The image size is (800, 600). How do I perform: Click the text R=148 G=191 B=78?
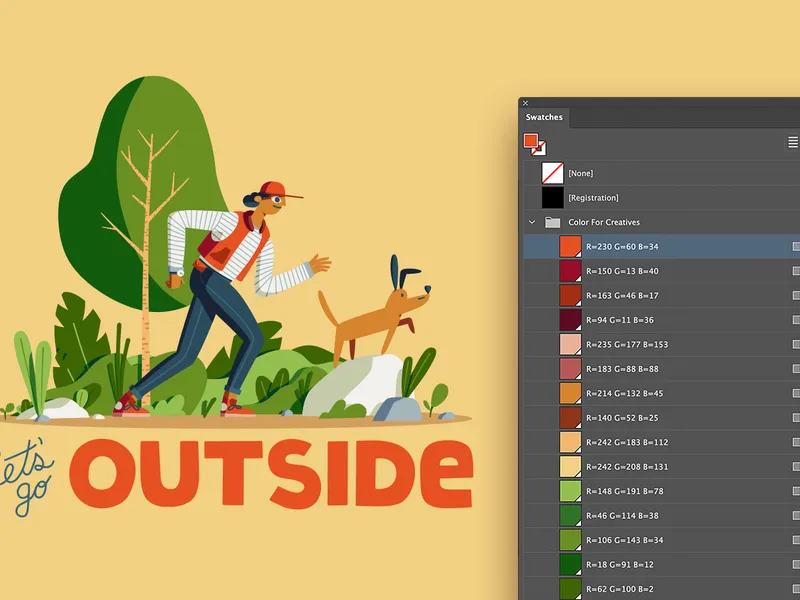[624, 492]
